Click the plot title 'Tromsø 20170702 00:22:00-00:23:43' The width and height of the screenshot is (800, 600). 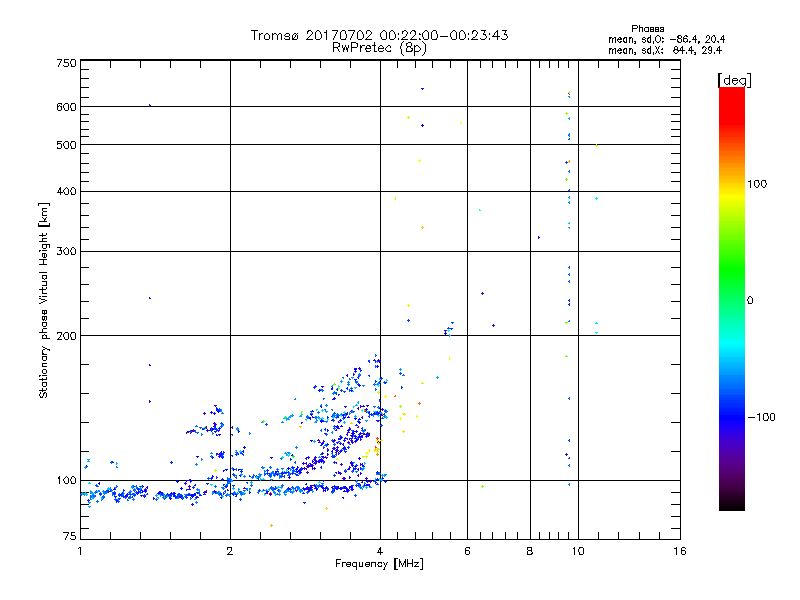pyautogui.click(x=379, y=35)
